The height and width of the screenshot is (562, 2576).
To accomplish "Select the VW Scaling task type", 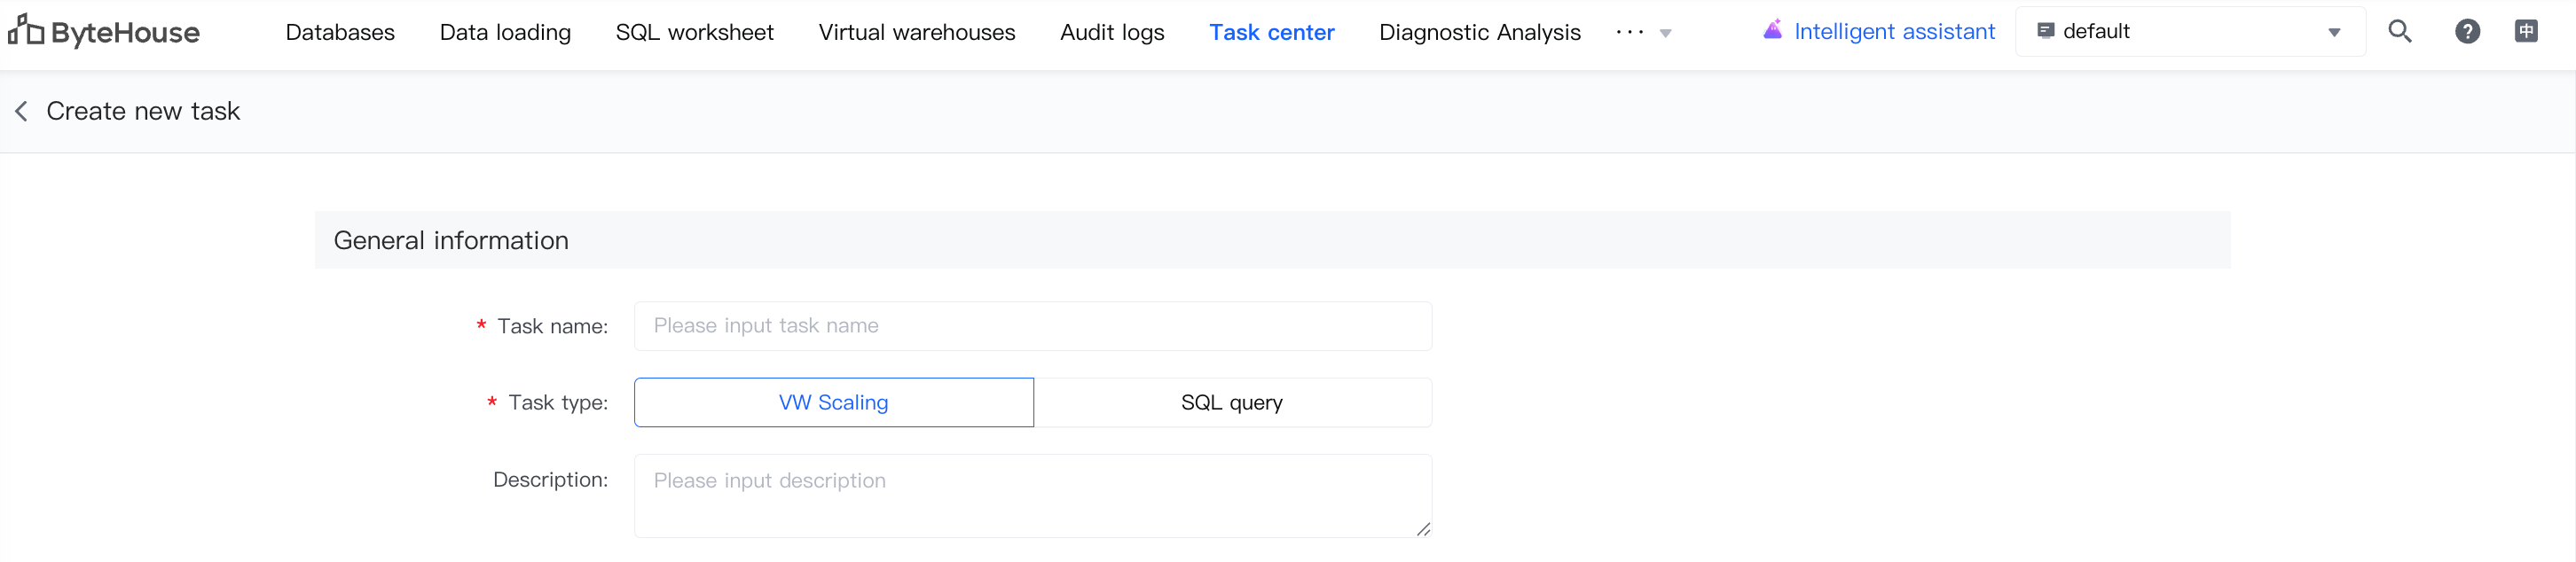I will (833, 402).
